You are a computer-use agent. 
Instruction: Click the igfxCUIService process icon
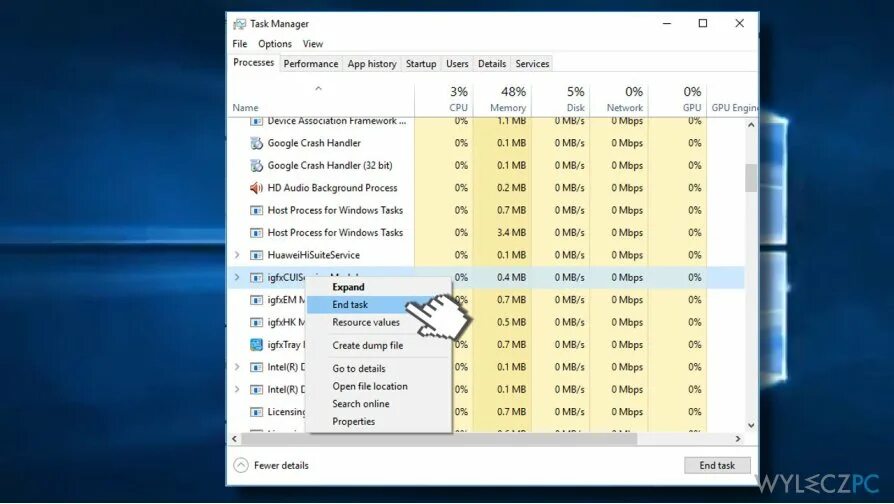click(257, 277)
